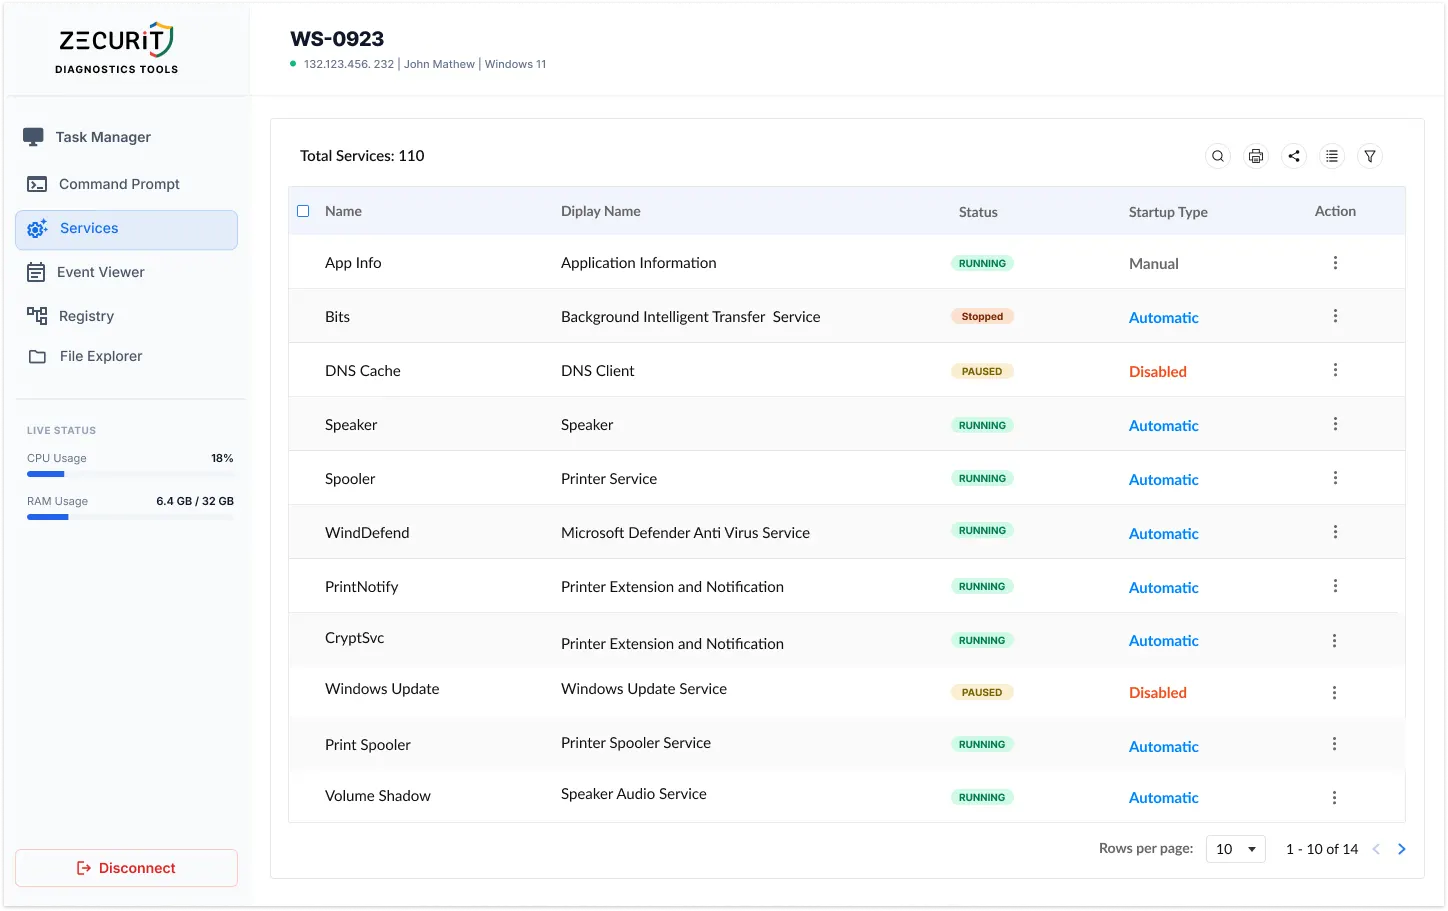Image resolution: width=1448 pixels, height=911 pixels.
Task: Select the WindDefend service row checkbox
Action: (x=303, y=531)
